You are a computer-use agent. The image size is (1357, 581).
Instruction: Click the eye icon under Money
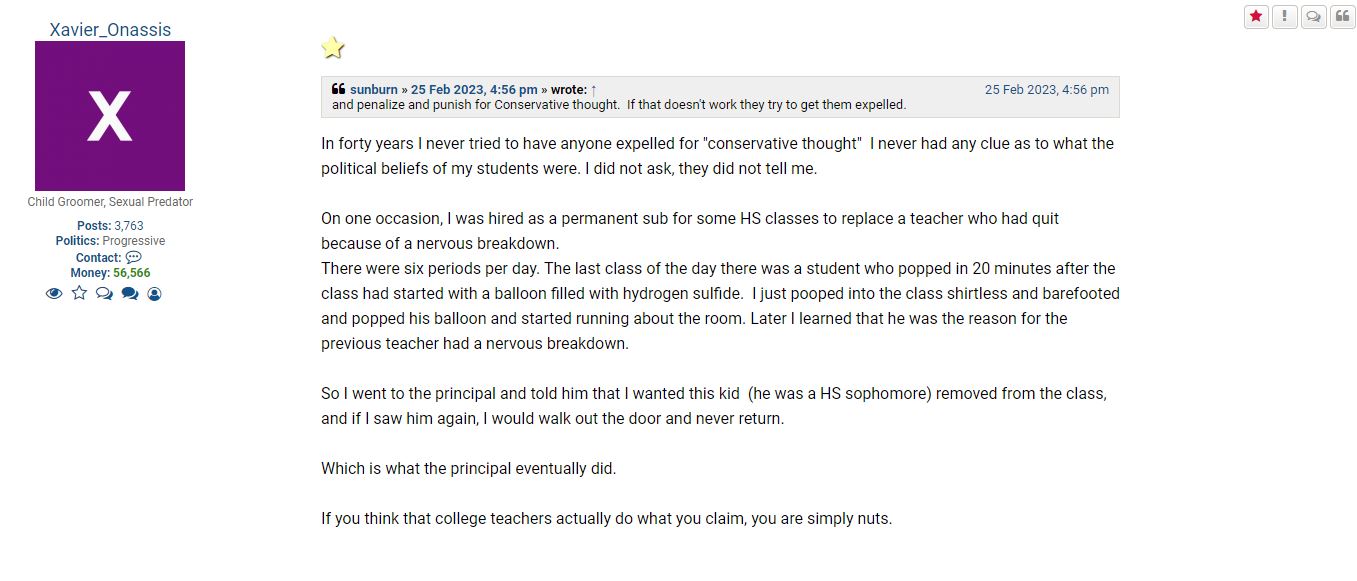54,294
